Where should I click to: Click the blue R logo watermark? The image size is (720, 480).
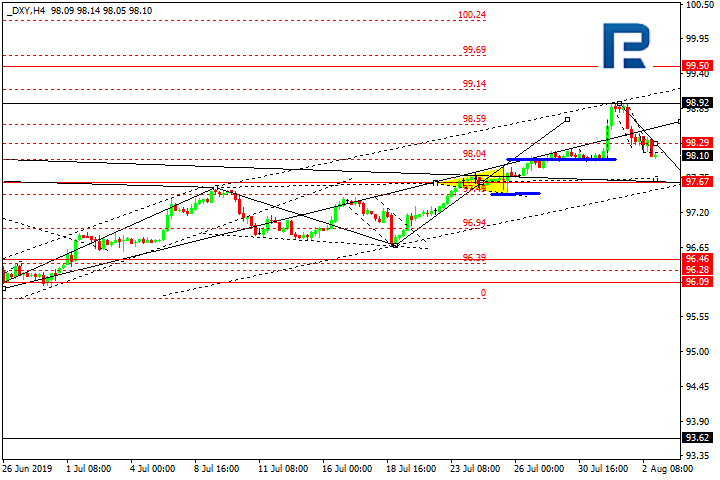coord(626,46)
